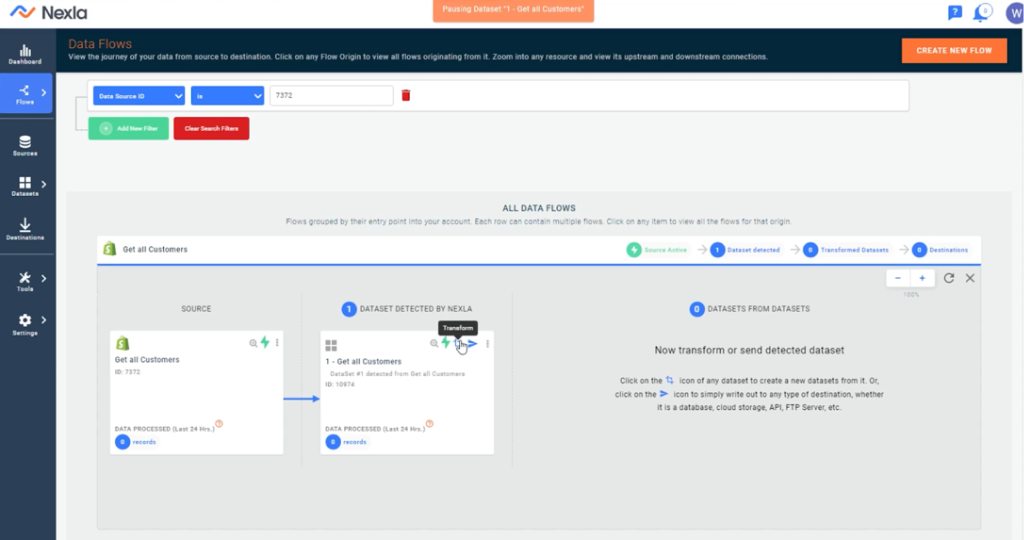Delete the filter with red trash icon

[406, 95]
